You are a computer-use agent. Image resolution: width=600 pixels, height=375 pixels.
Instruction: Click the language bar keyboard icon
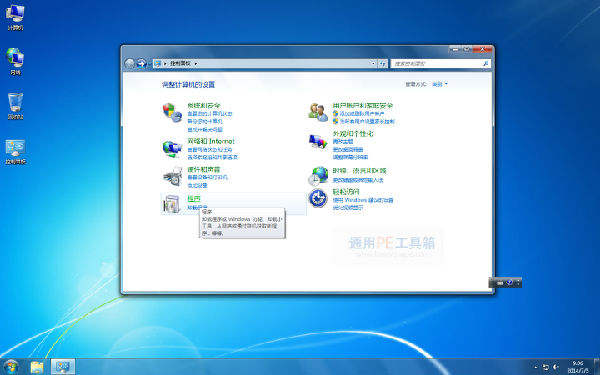[500, 283]
